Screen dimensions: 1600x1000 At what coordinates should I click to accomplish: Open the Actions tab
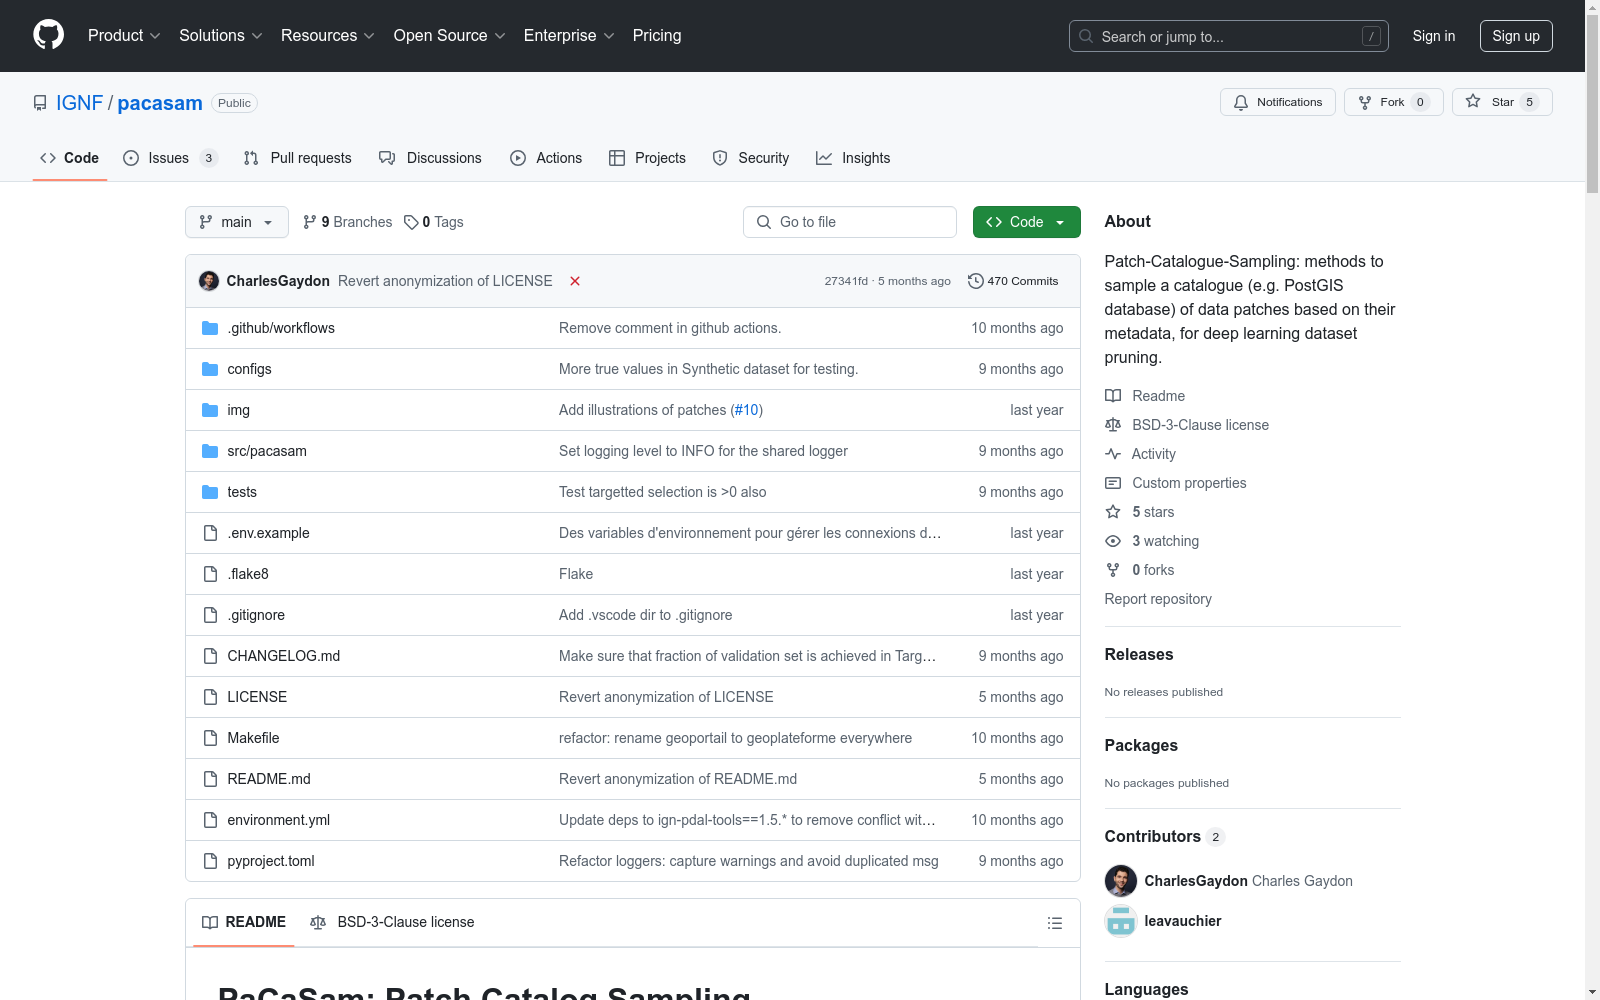[x=546, y=158]
